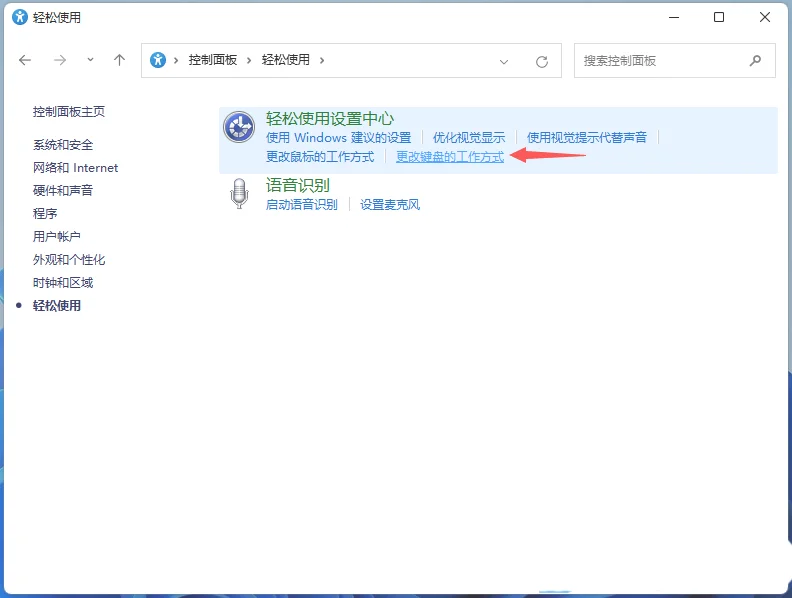Viewport: 792px width, 598px height.
Task: Expand chevron before 控制面板 breadcrumb
Action: click(176, 61)
